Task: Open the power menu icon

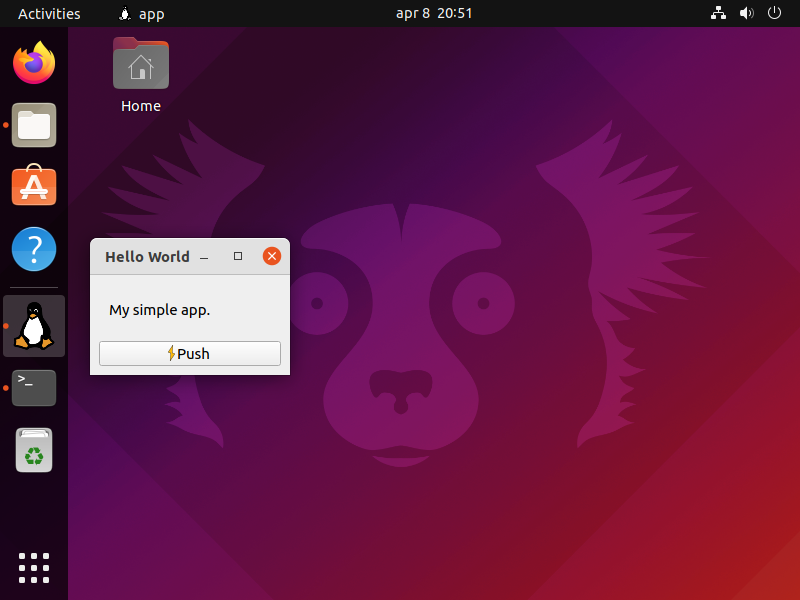Action: 774,13
